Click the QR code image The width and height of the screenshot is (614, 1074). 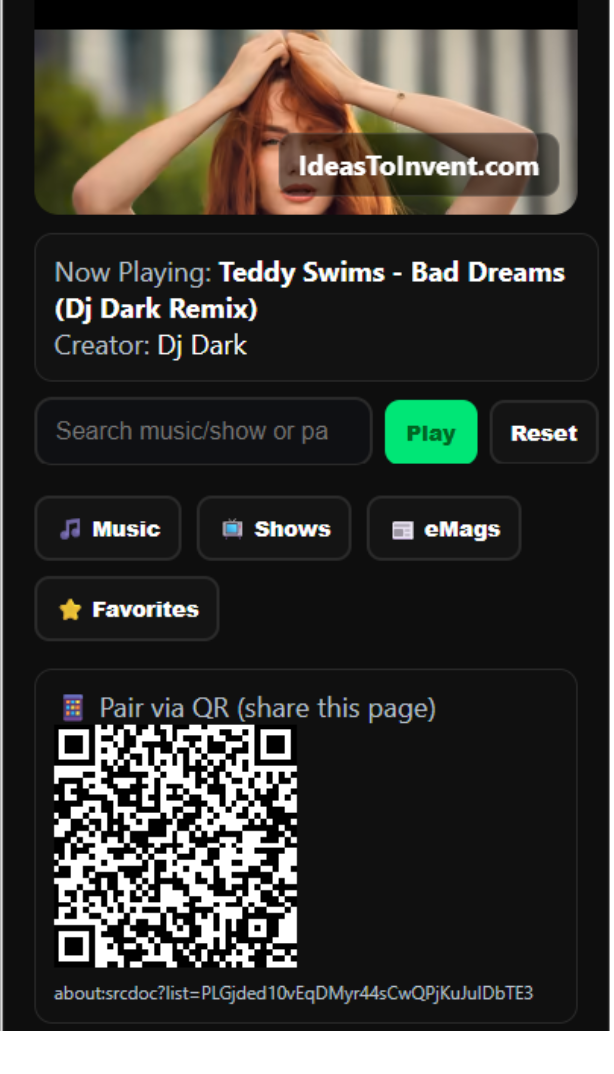(x=175, y=846)
